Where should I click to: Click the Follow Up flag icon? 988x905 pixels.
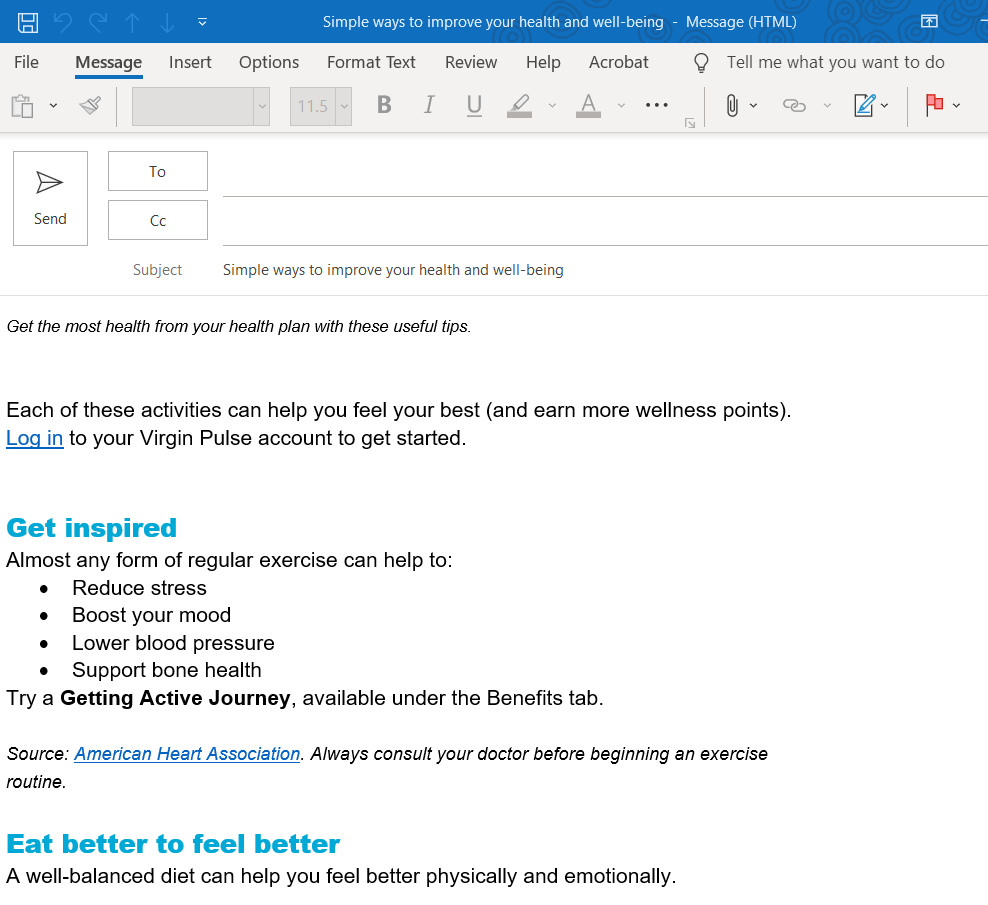[x=935, y=106]
